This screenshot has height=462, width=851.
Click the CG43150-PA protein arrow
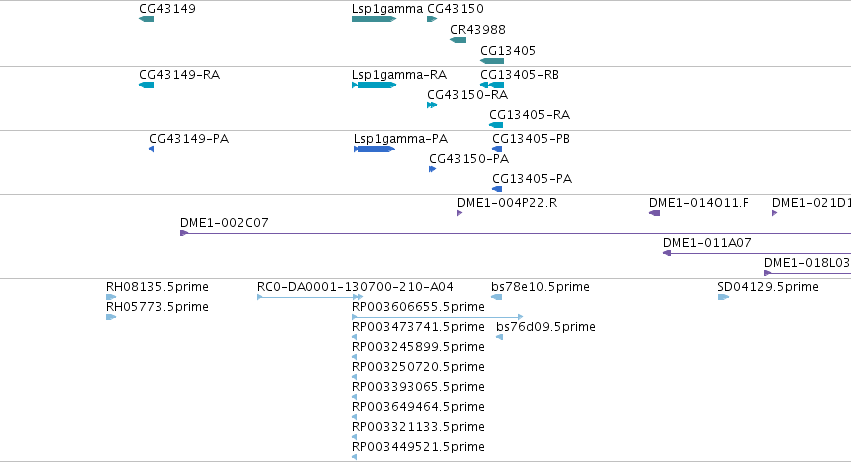pyautogui.click(x=433, y=169)
